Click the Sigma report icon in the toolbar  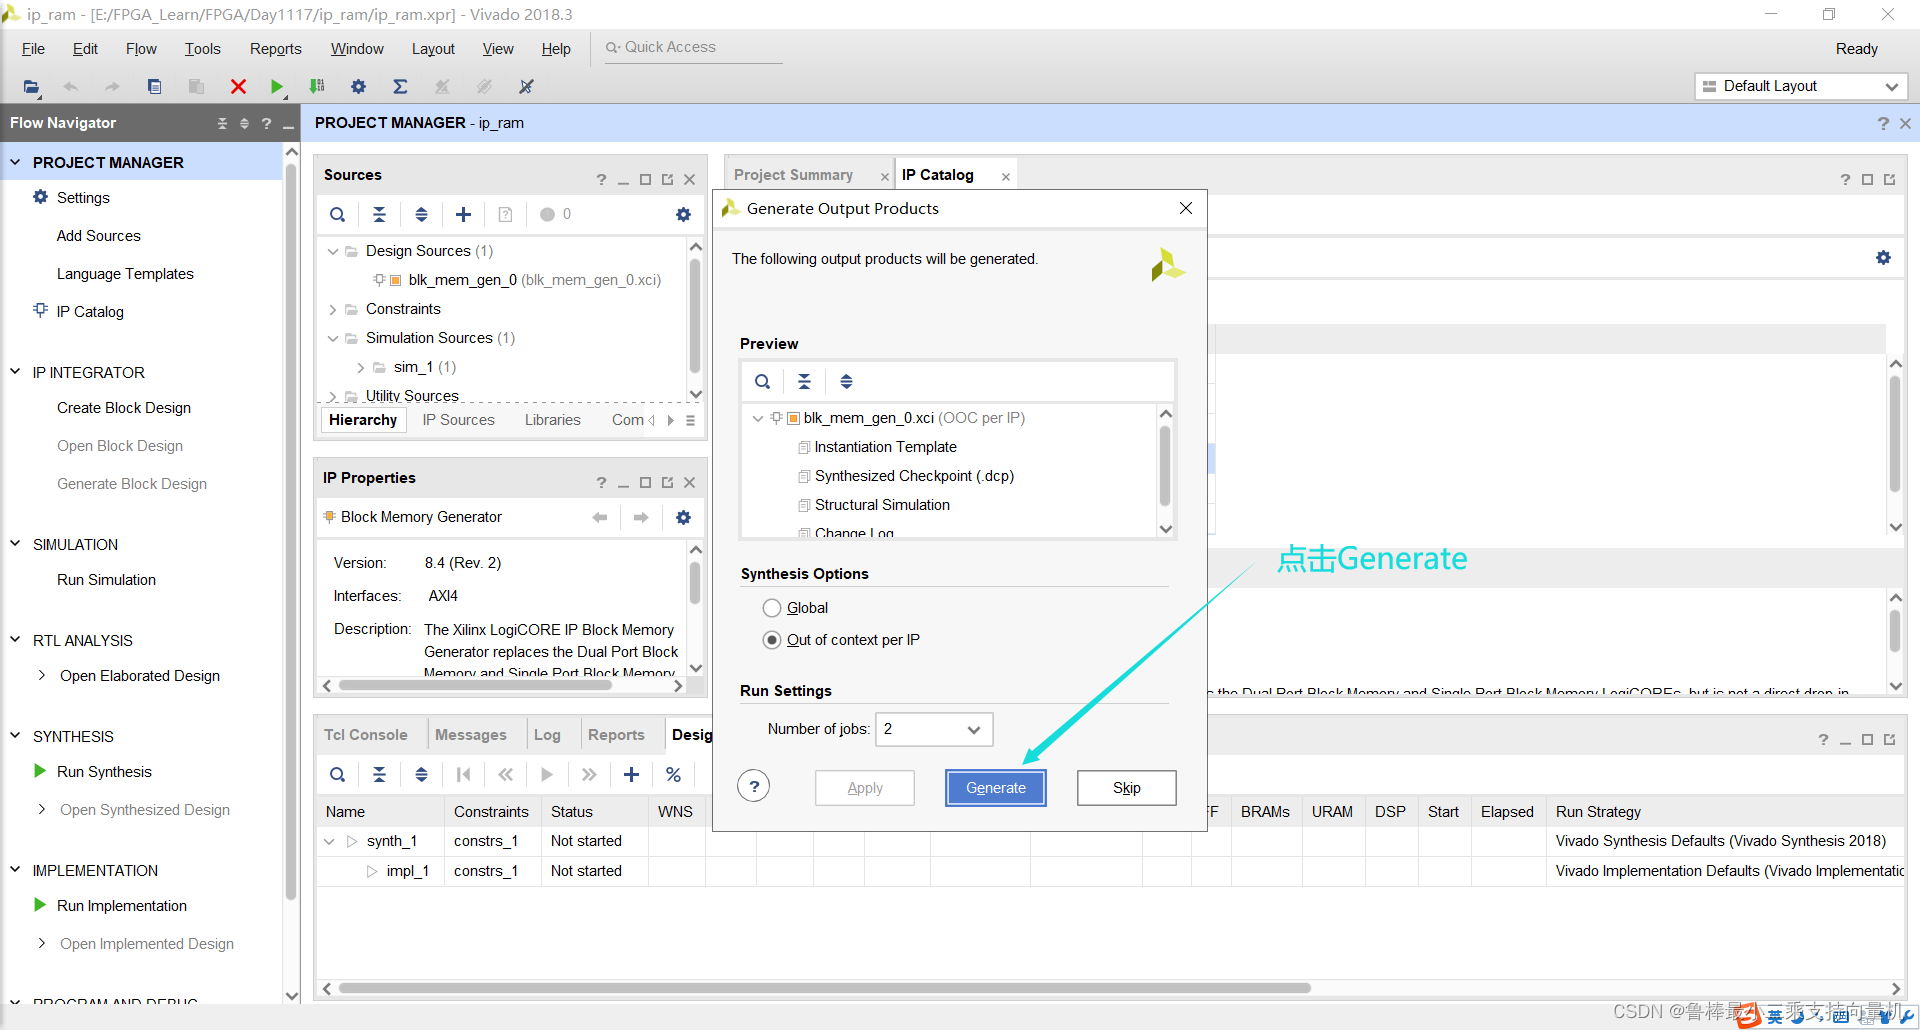pos(400,87)
